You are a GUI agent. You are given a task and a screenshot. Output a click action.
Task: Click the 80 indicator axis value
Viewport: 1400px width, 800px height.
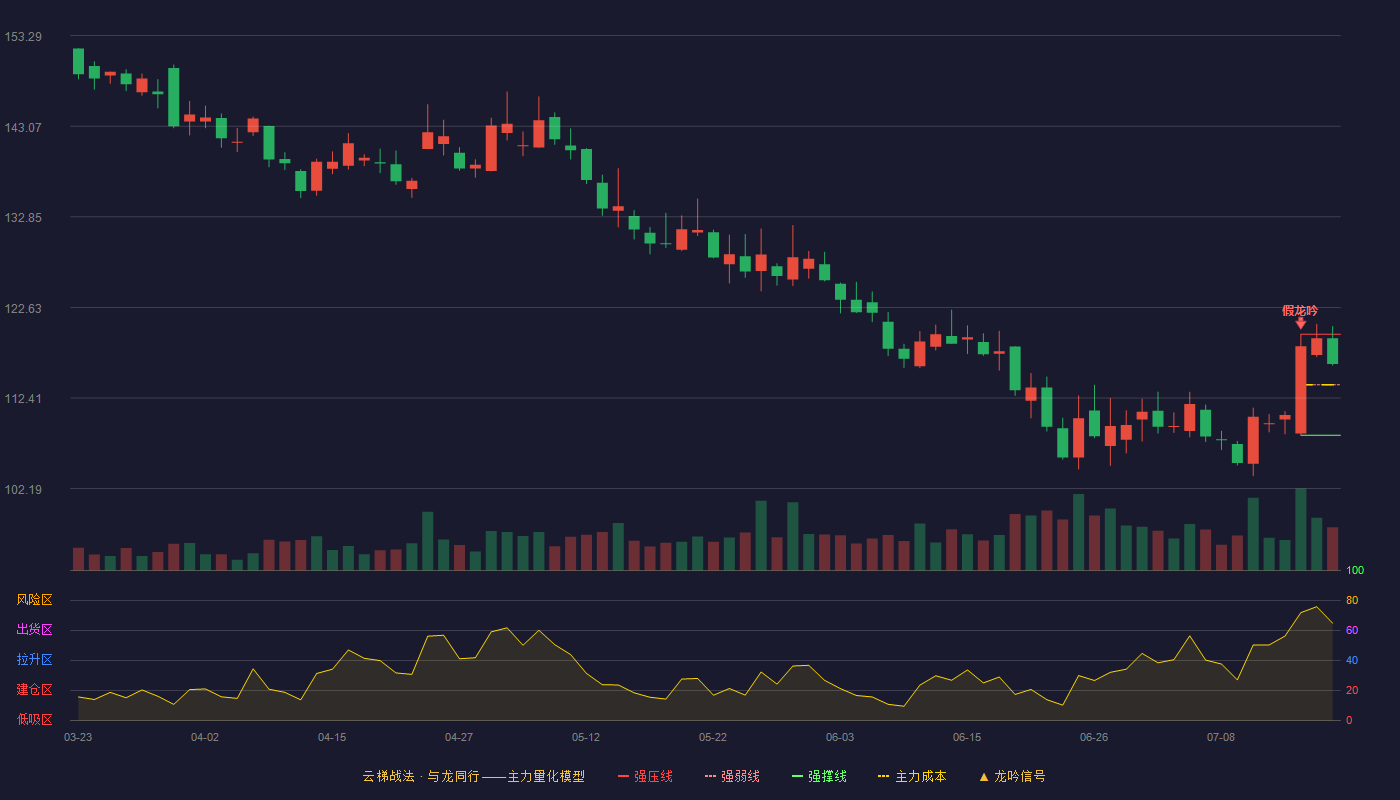[1352, 600]
